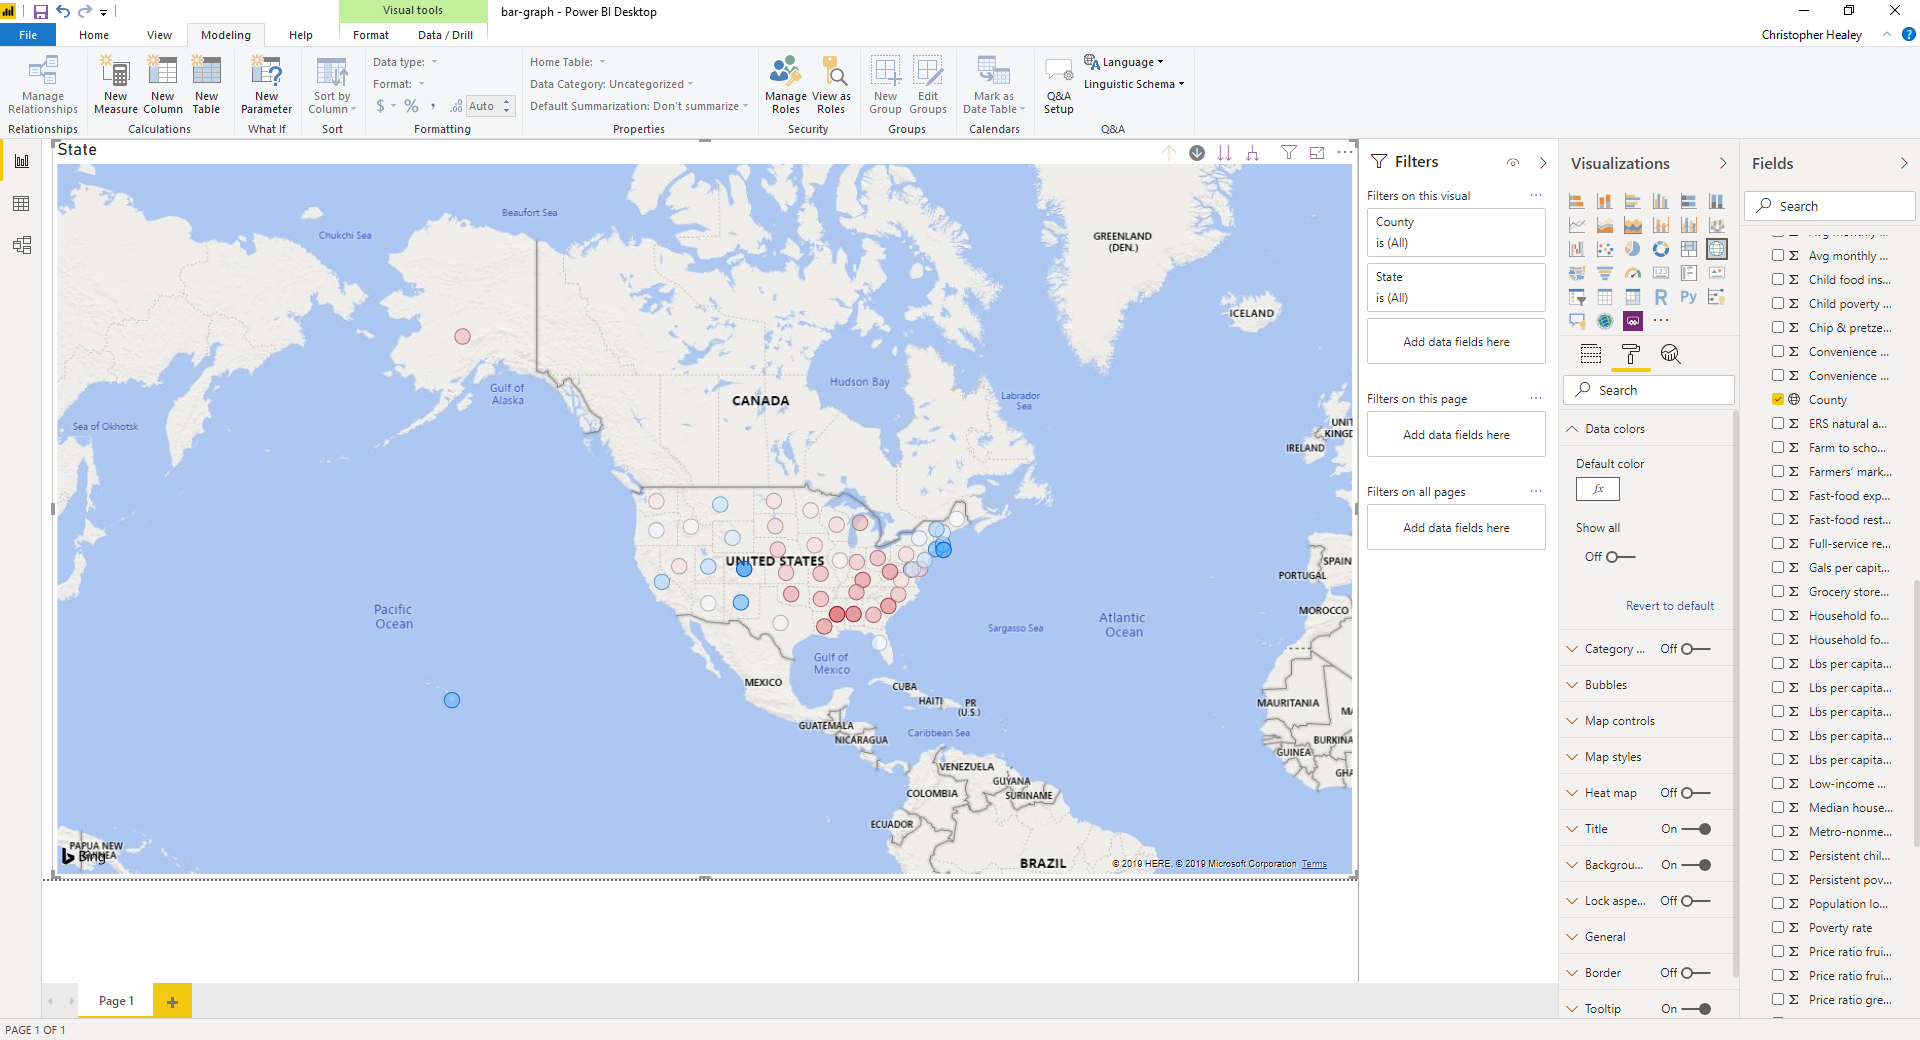
Task: Click New Table in ribbon
Action: (x=206, y=86)
